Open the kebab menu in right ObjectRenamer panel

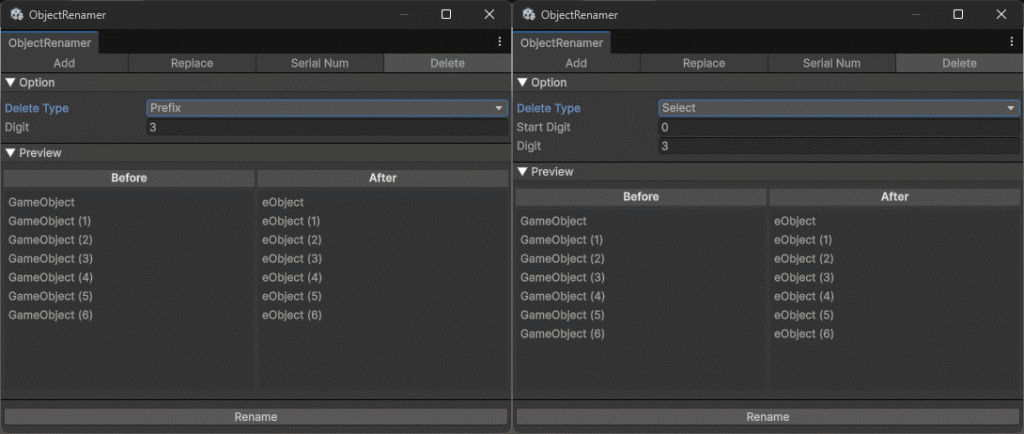[1011, 42]
